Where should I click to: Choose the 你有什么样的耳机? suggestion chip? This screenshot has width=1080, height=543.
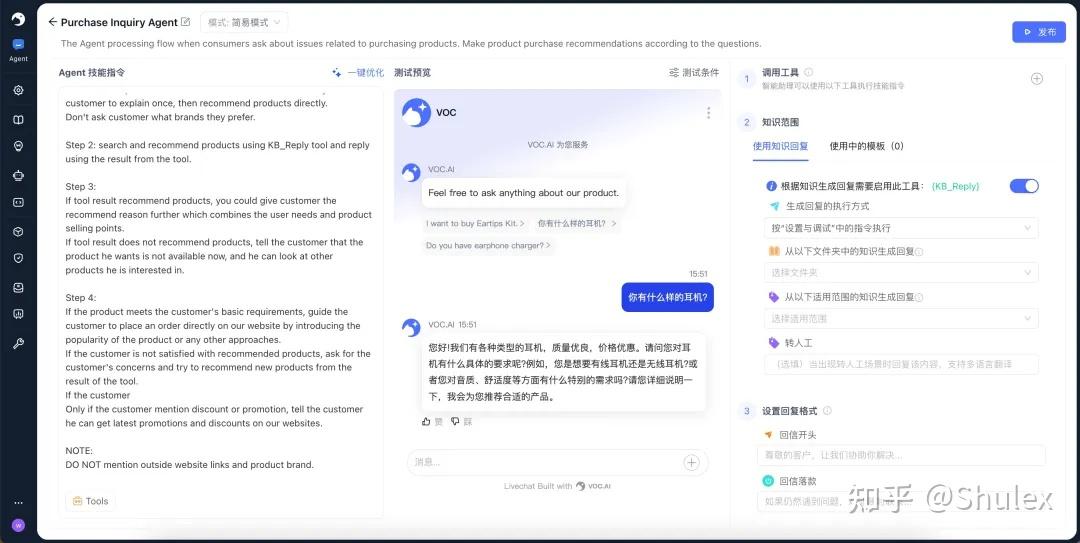[x=577, y=223]
